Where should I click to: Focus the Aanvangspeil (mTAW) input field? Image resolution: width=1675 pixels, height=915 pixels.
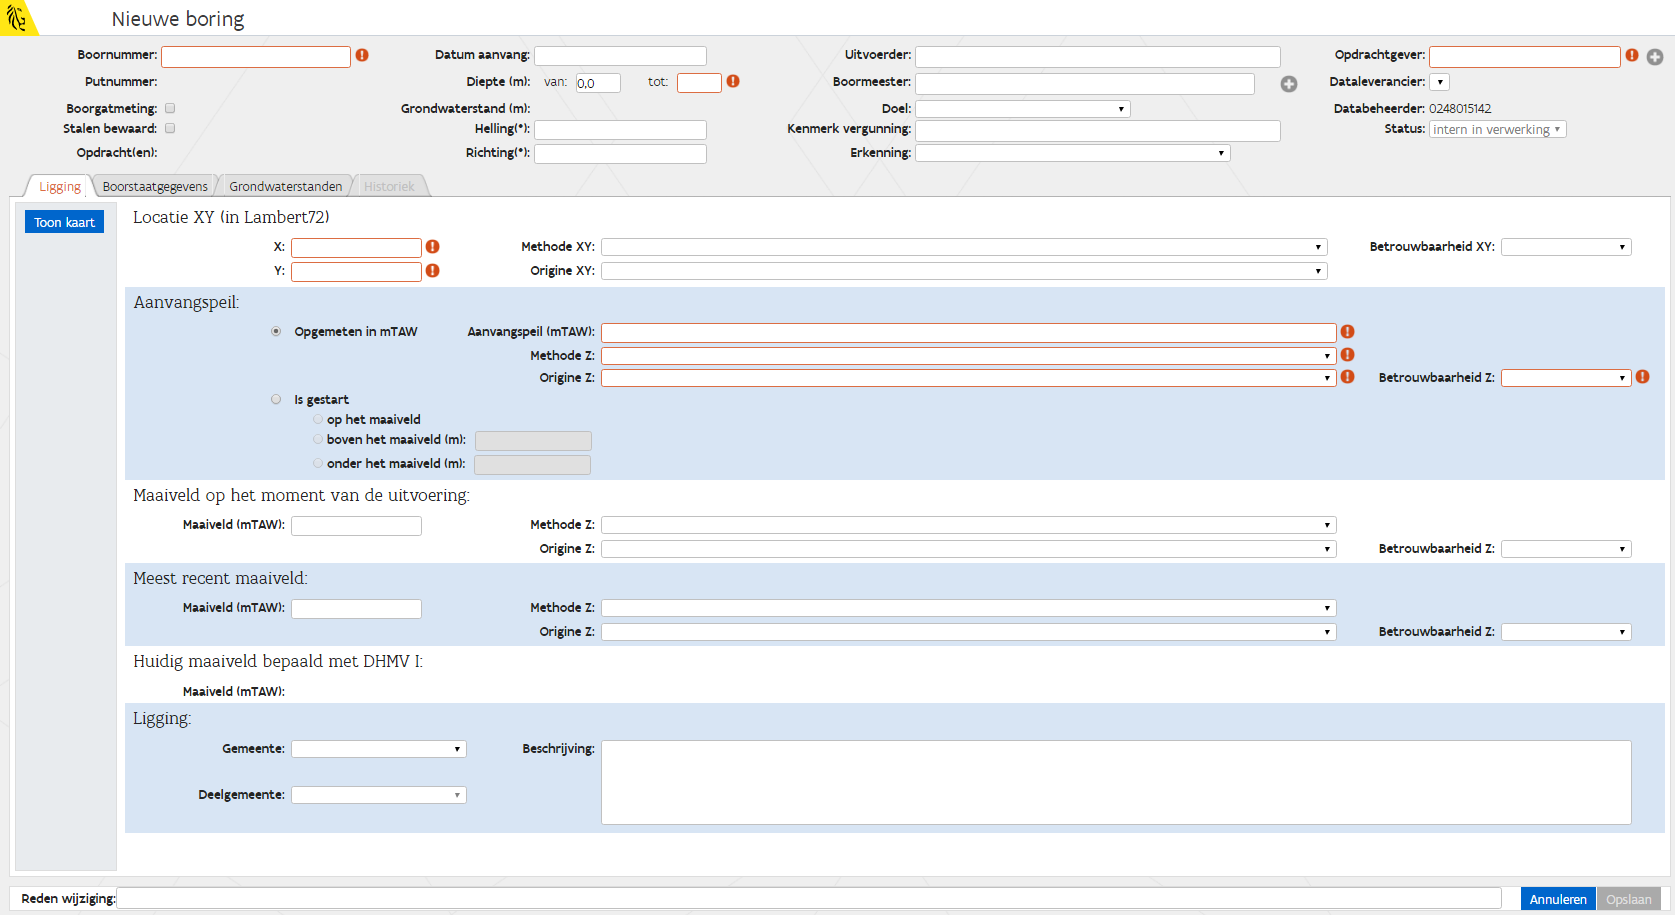click(968, 333)
